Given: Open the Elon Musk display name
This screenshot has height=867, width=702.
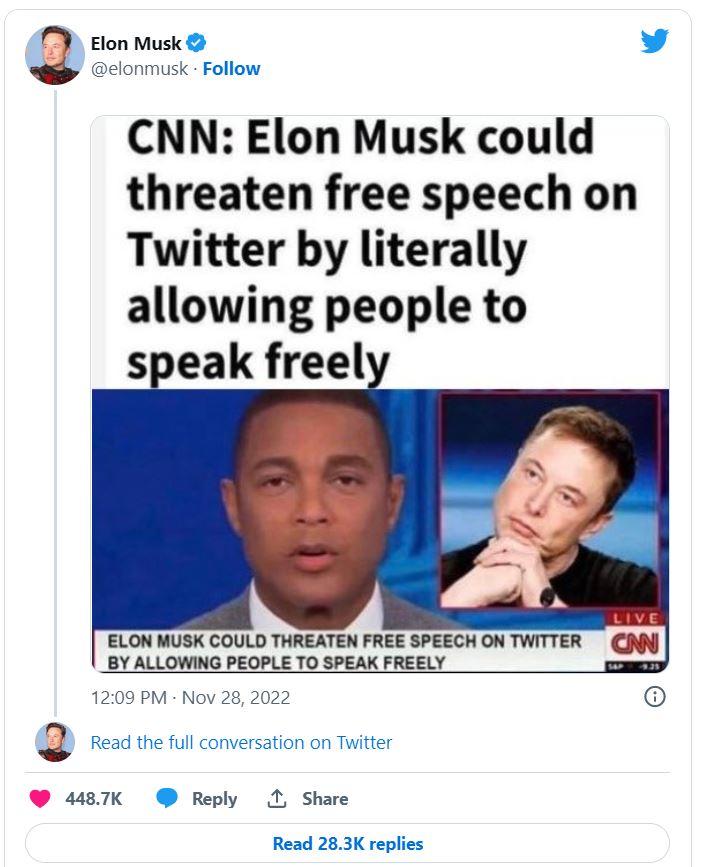Looking at the screenshot, I should (x=135, y=43).
